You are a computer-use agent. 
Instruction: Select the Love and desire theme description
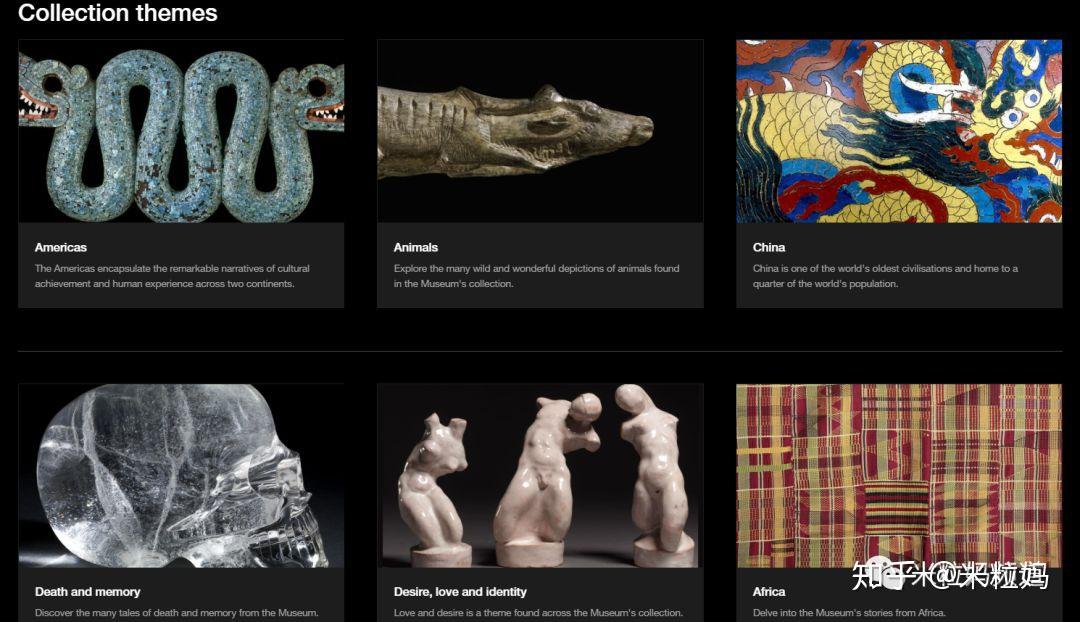click(538, 612)
